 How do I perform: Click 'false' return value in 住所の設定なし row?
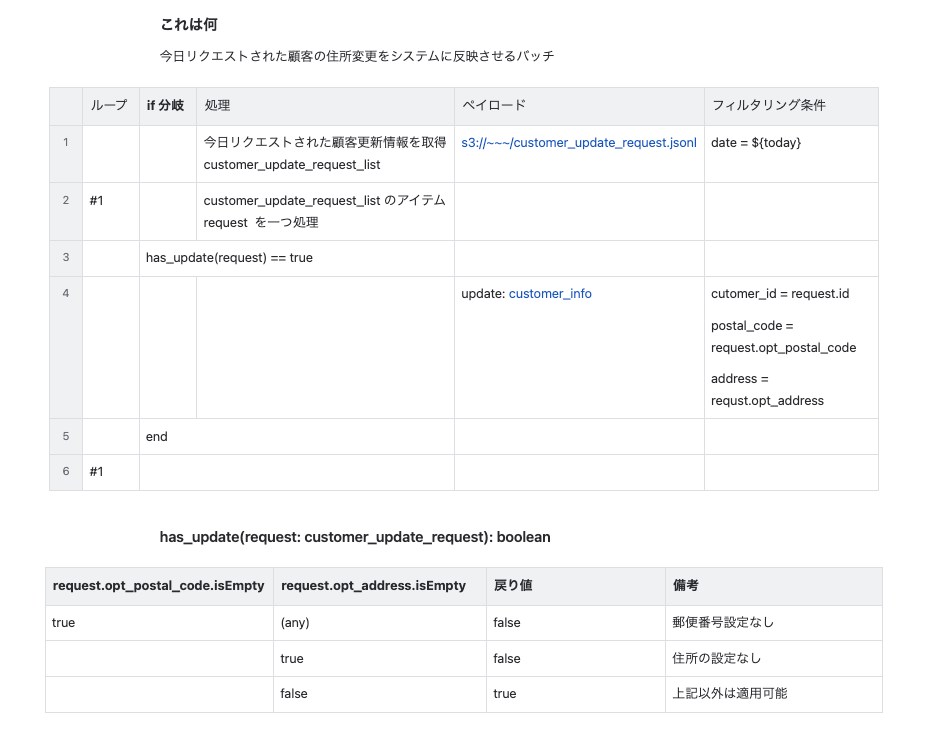click(576, 658)
